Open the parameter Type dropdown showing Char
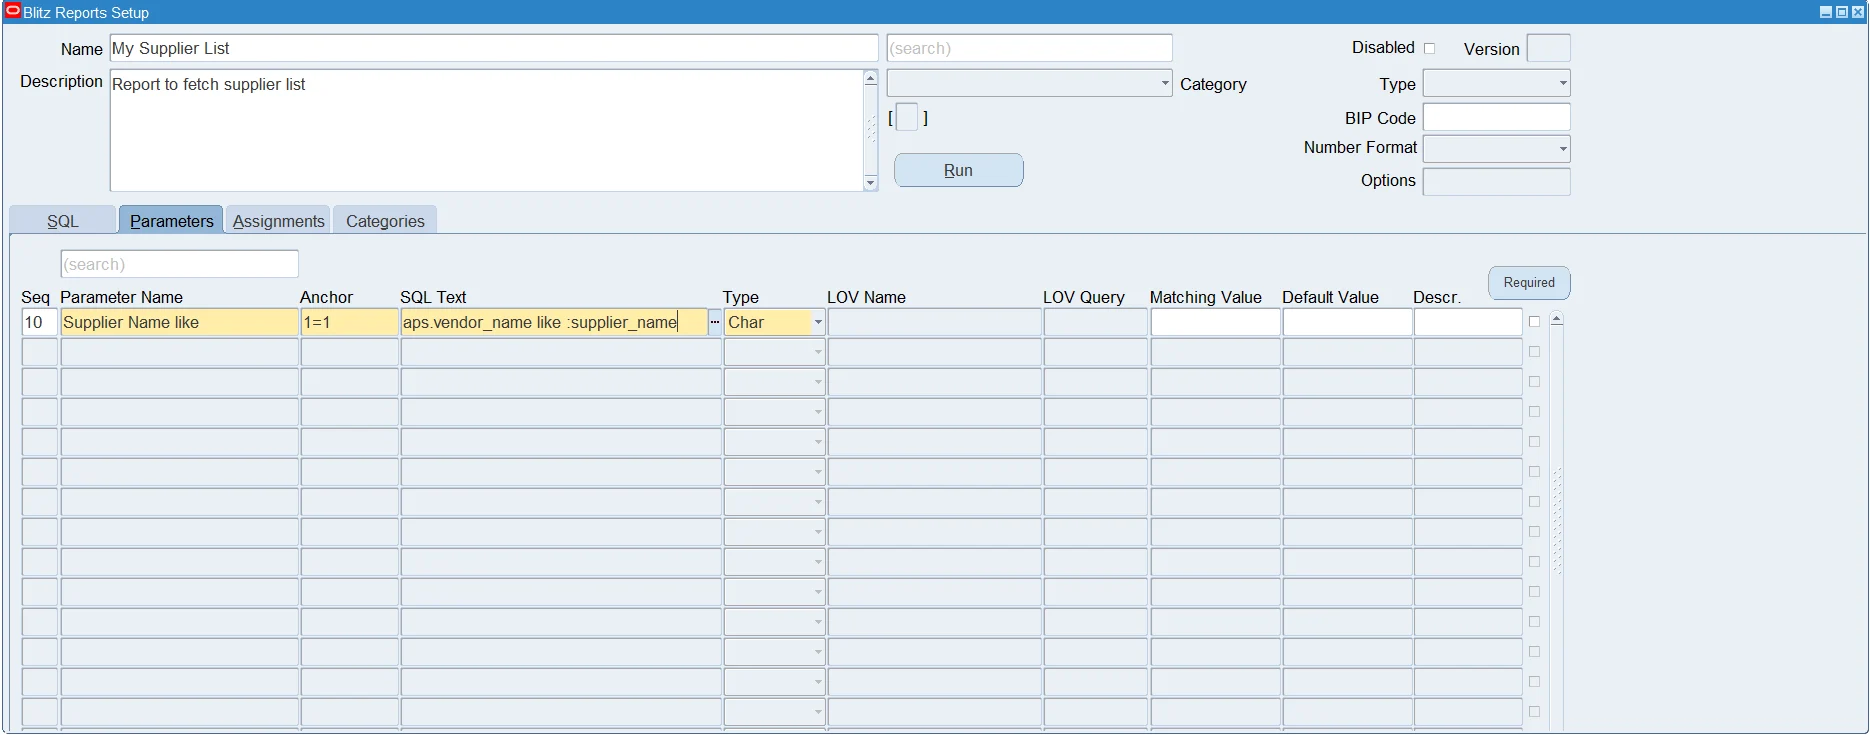This screenshot has height=735, width=1870. 818,322
